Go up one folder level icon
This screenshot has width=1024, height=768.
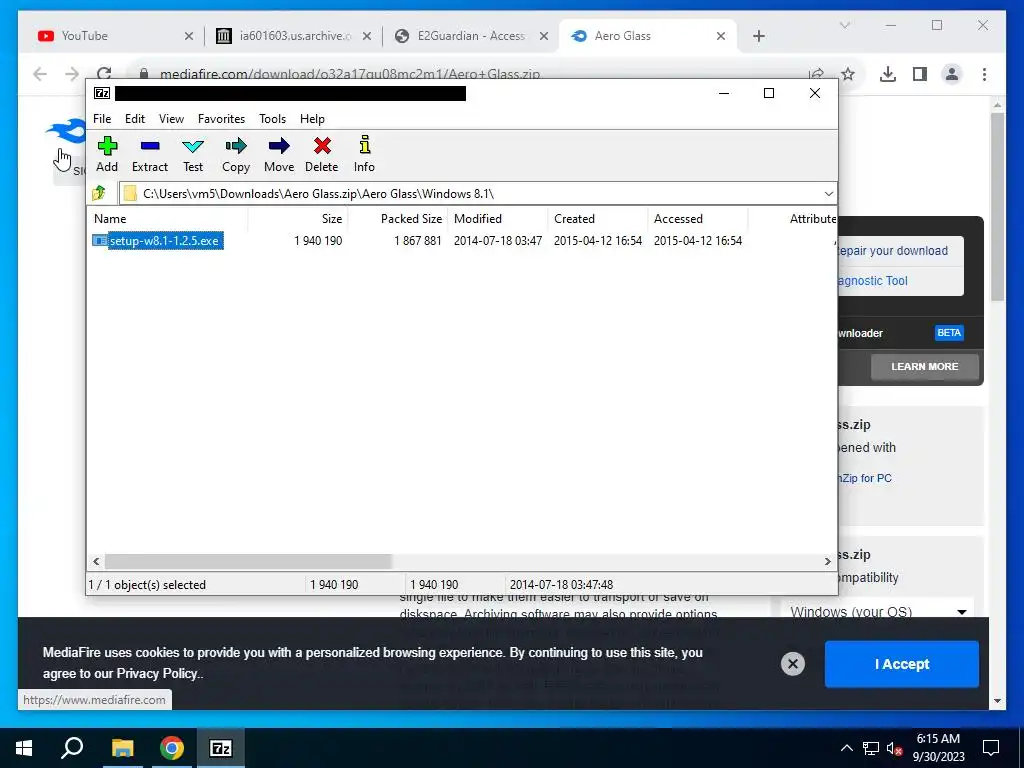(99, 193)
